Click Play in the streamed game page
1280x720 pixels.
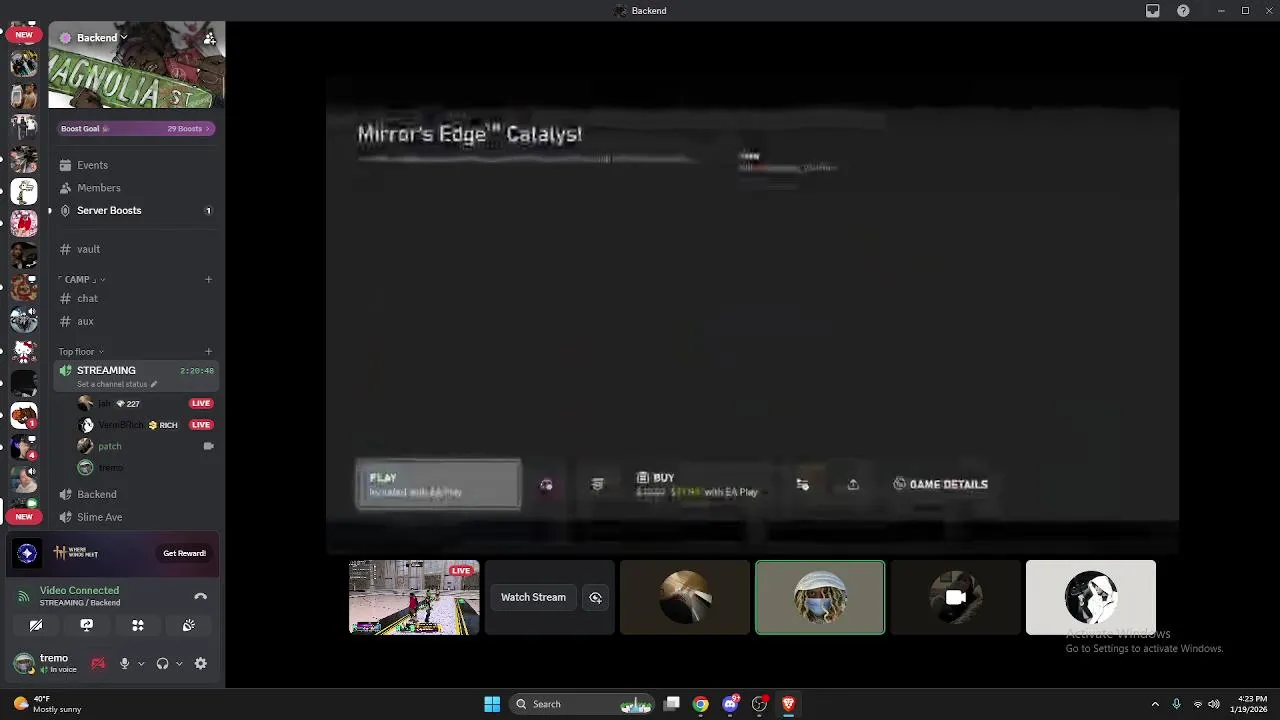(x=438, y=485)
